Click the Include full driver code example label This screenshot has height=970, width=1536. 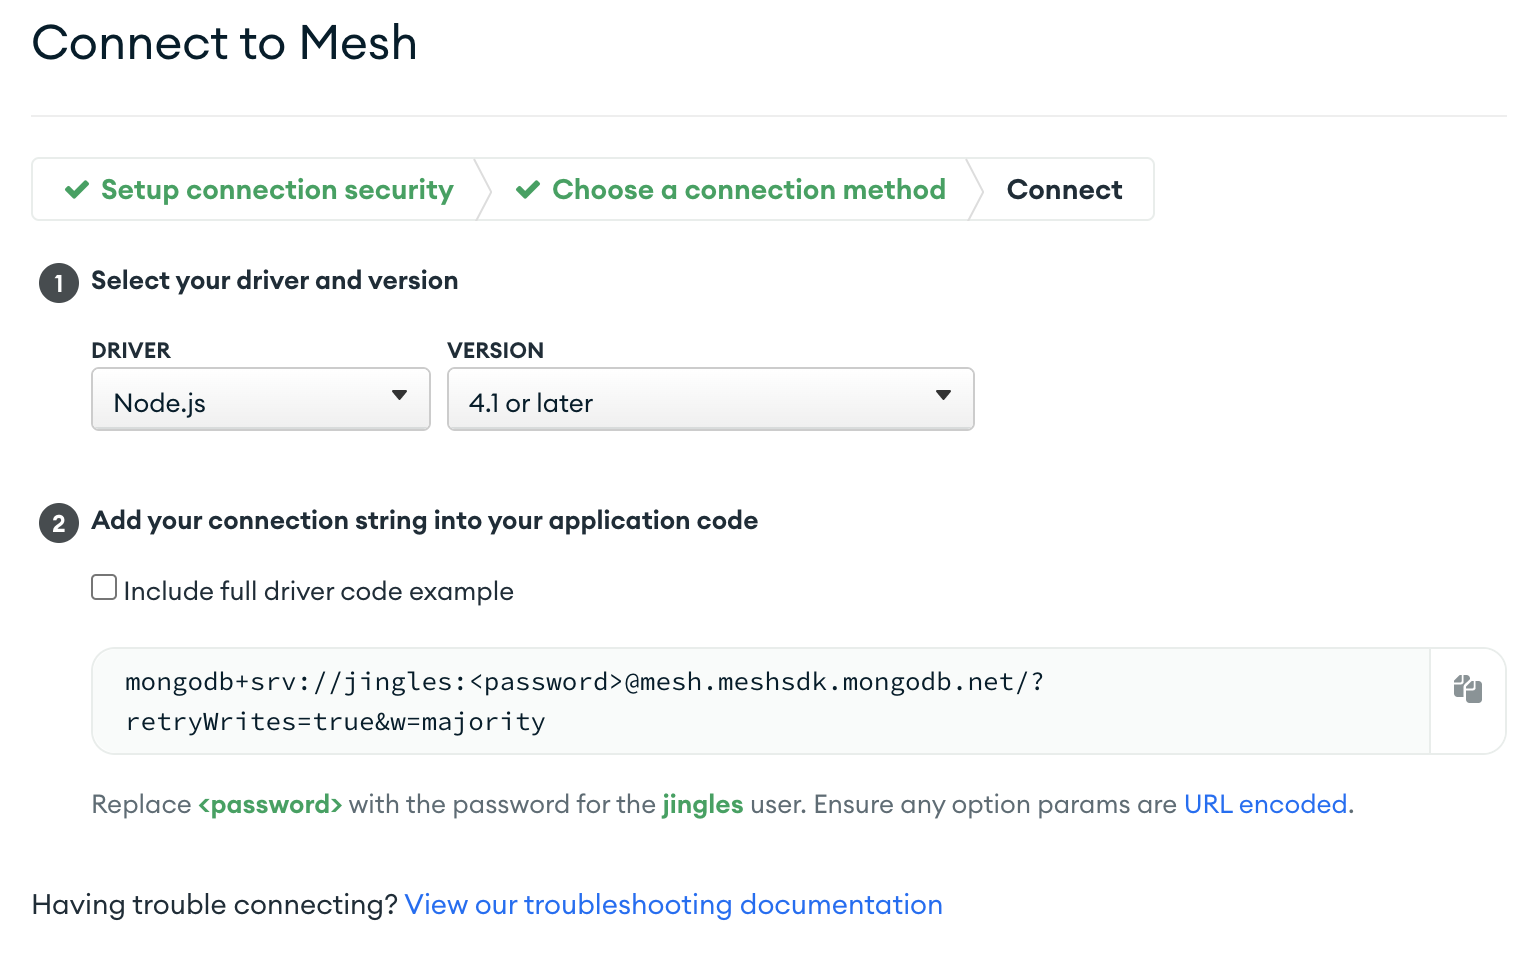(x=318, y=591)
